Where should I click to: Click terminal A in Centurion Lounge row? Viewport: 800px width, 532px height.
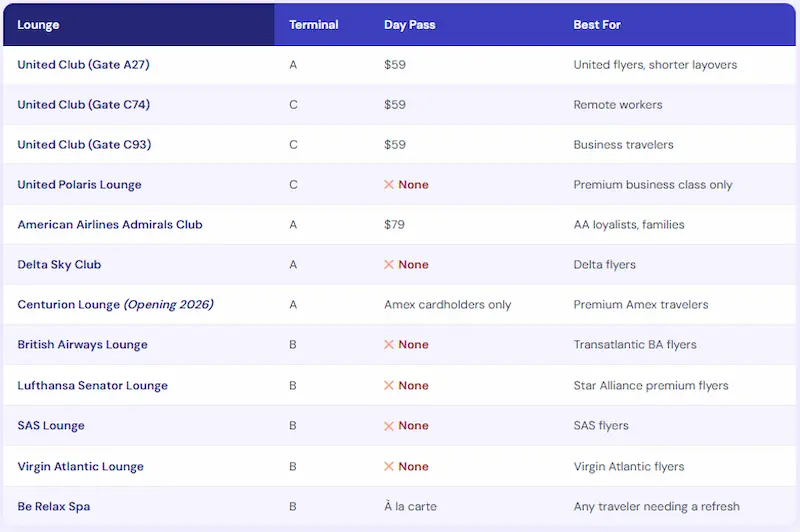(293, 305)
